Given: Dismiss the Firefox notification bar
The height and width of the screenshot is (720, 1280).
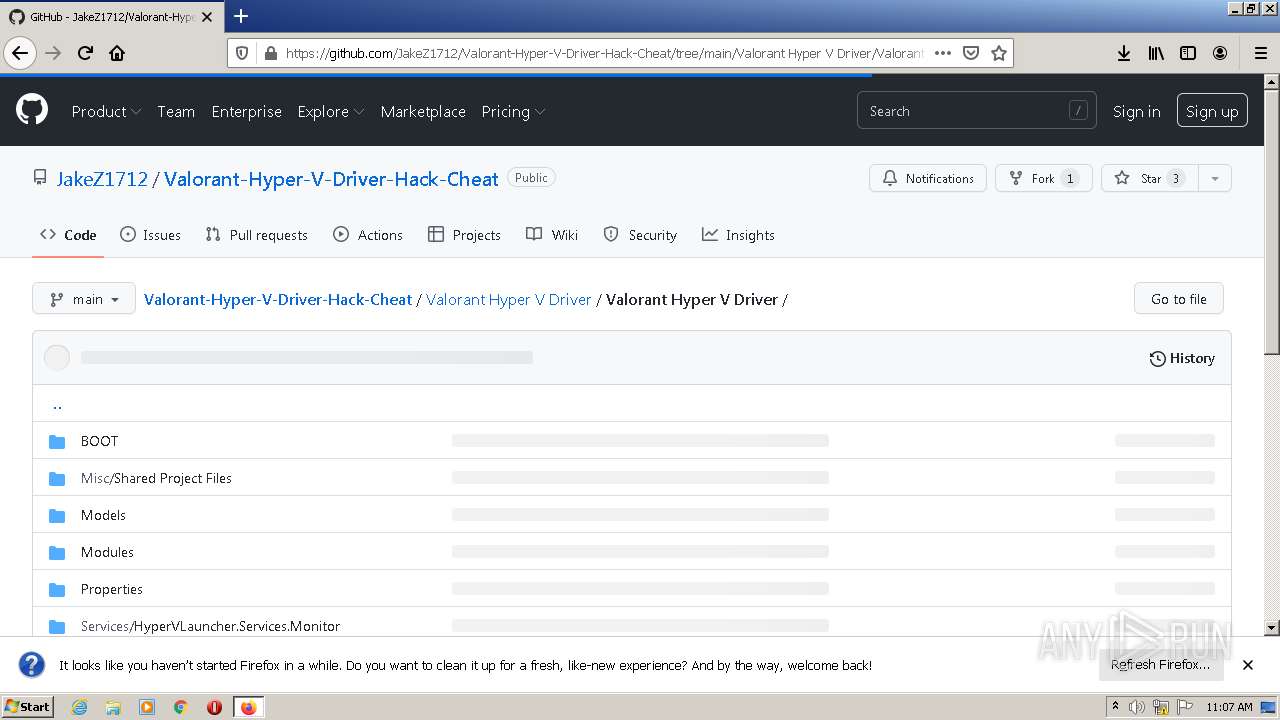Looking at the screenshot, I should pyautogui.click(x=1248, y=665).
